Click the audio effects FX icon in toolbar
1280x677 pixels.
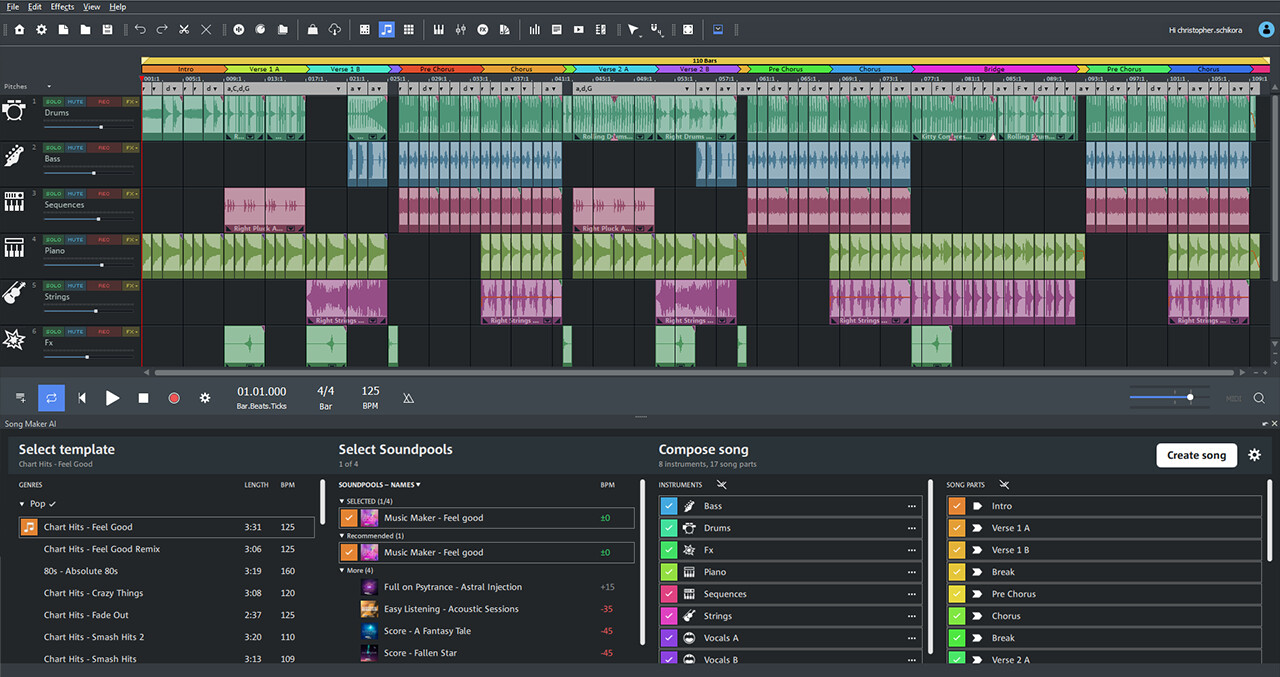click(483, 29)
